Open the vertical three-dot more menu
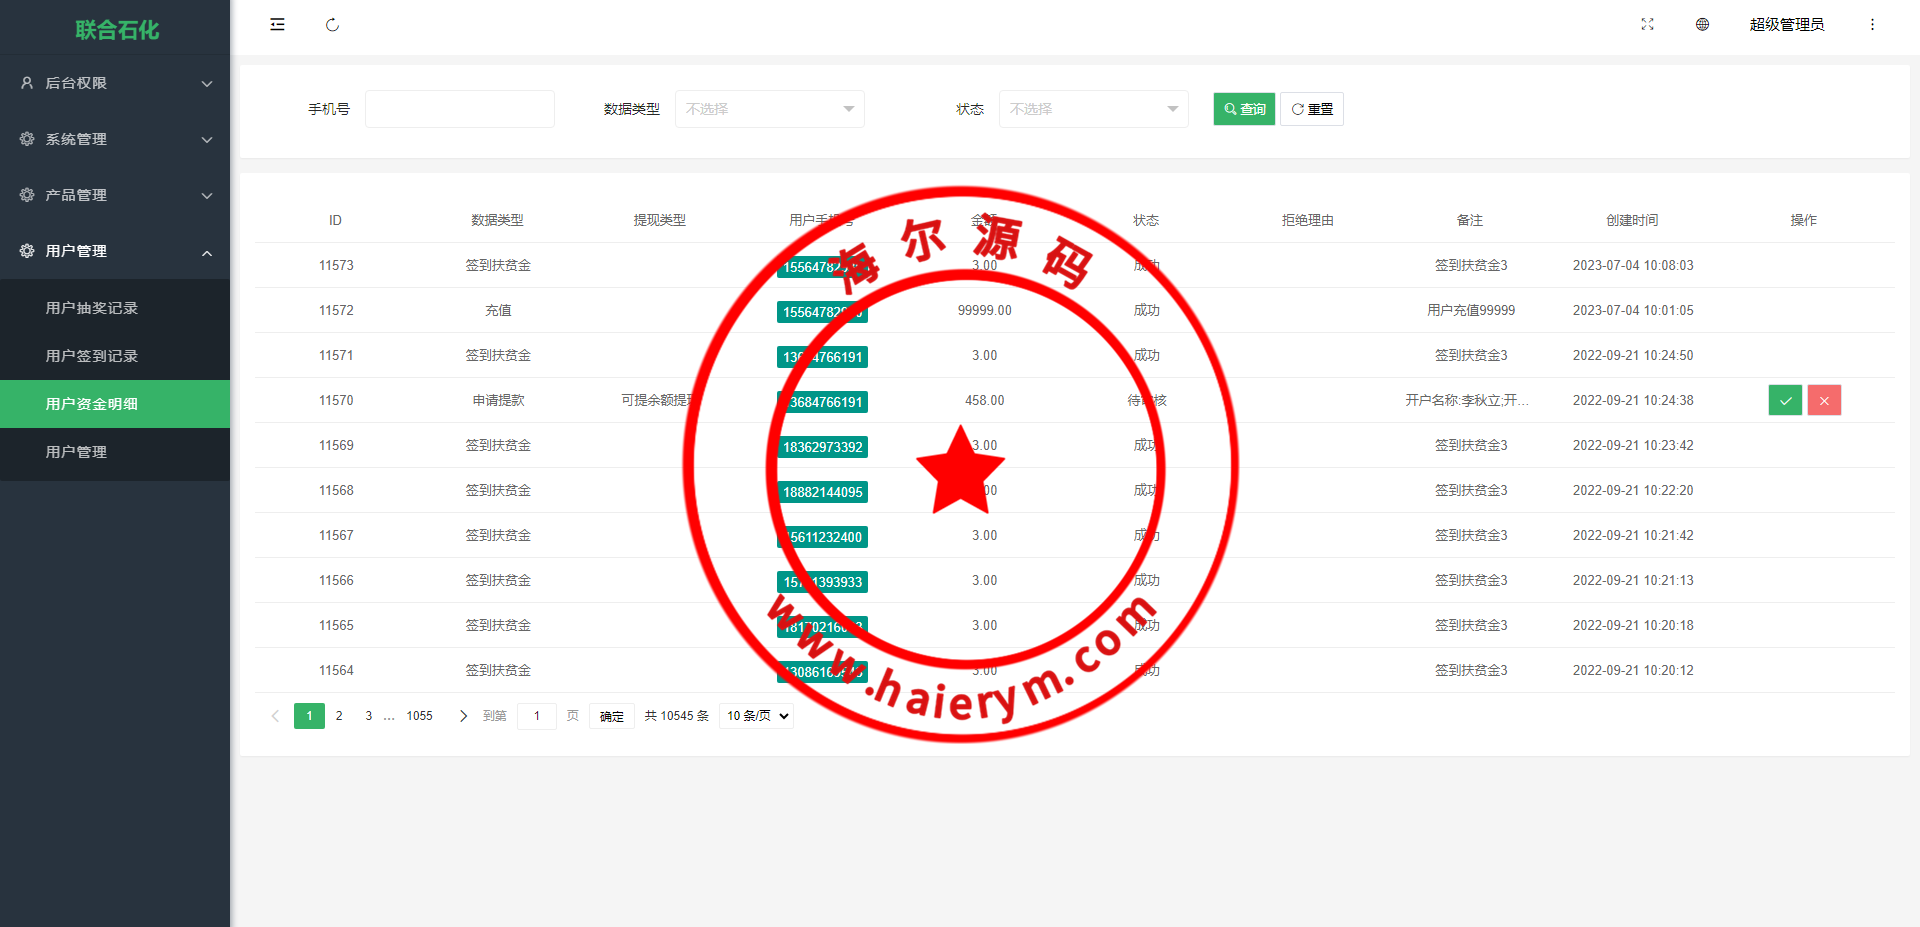 click(1872, 25)
